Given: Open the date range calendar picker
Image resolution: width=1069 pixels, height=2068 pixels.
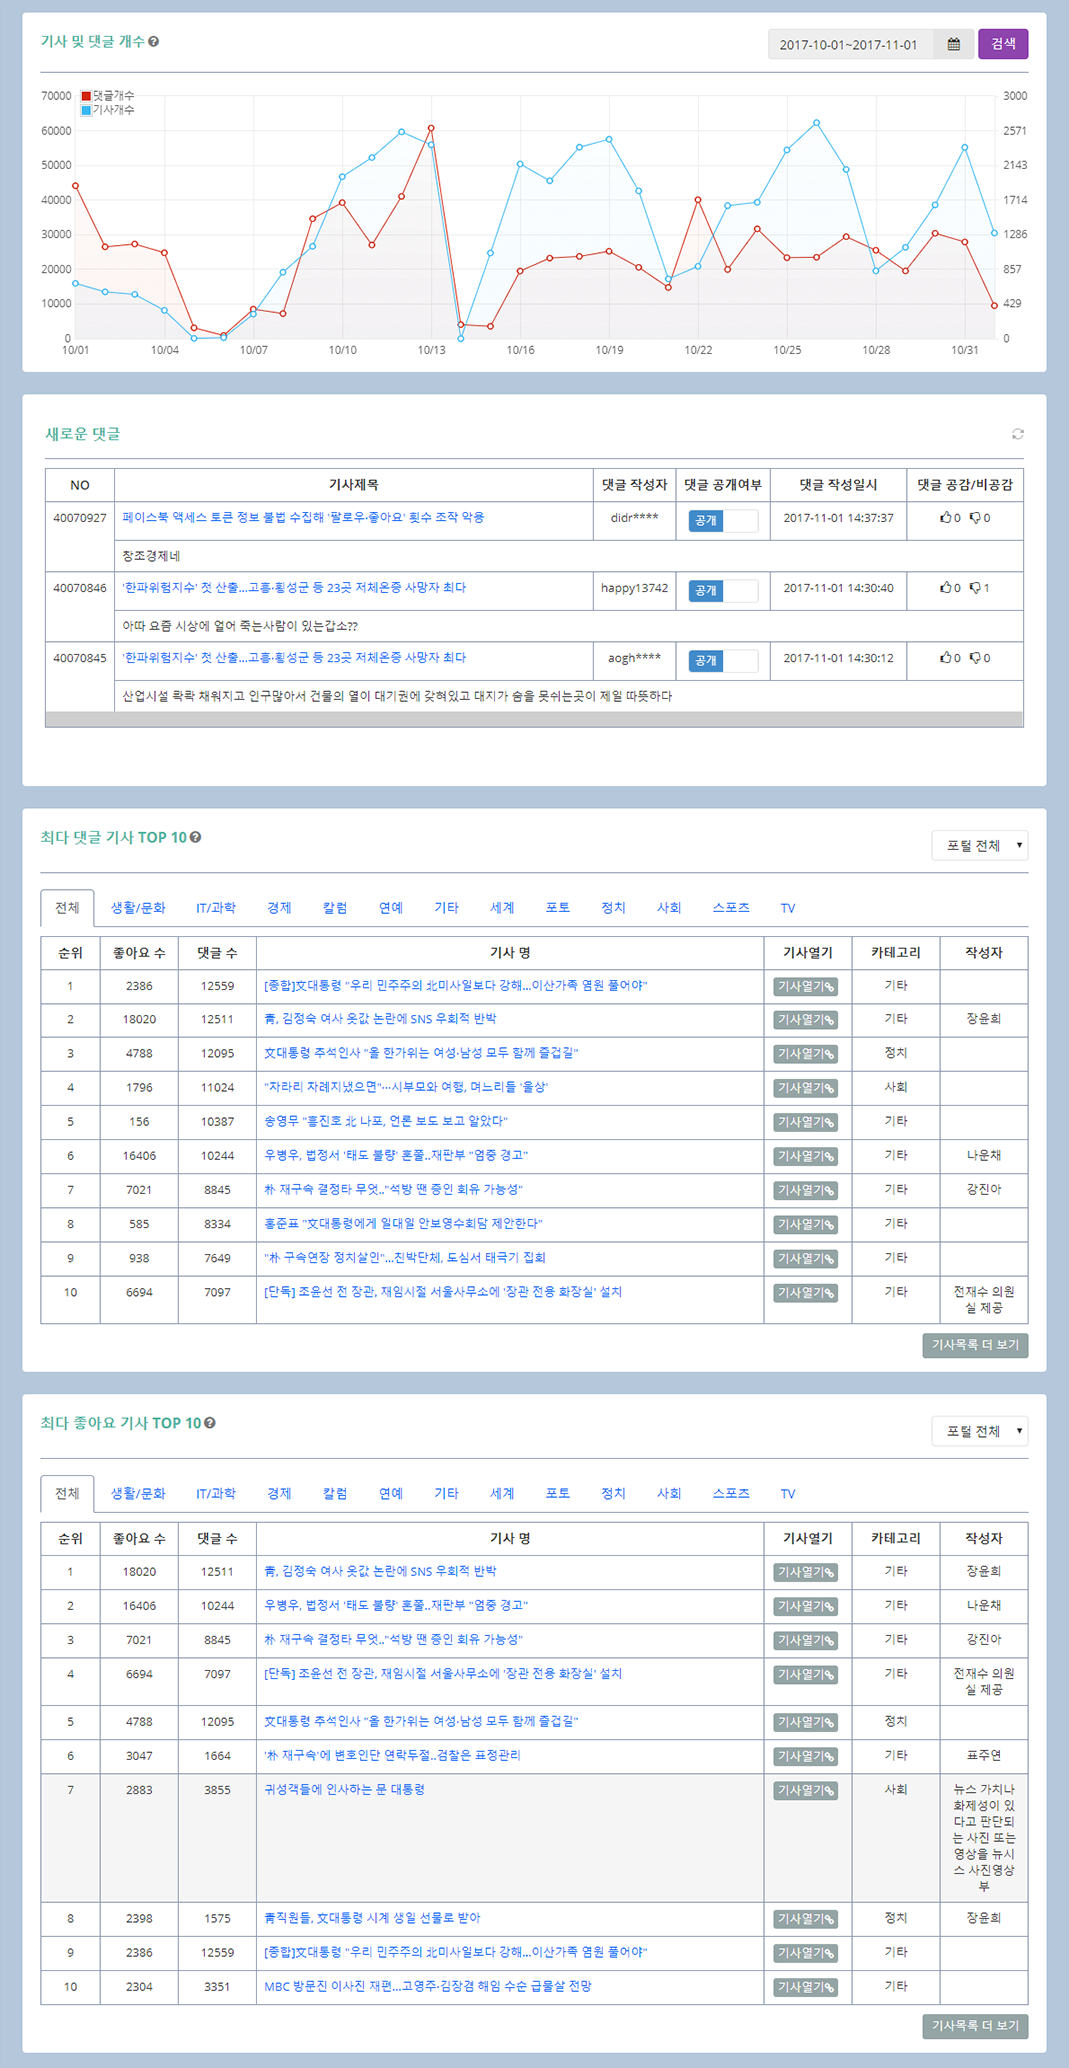Looking at the screenshot, I should click(x=953, y=44).
